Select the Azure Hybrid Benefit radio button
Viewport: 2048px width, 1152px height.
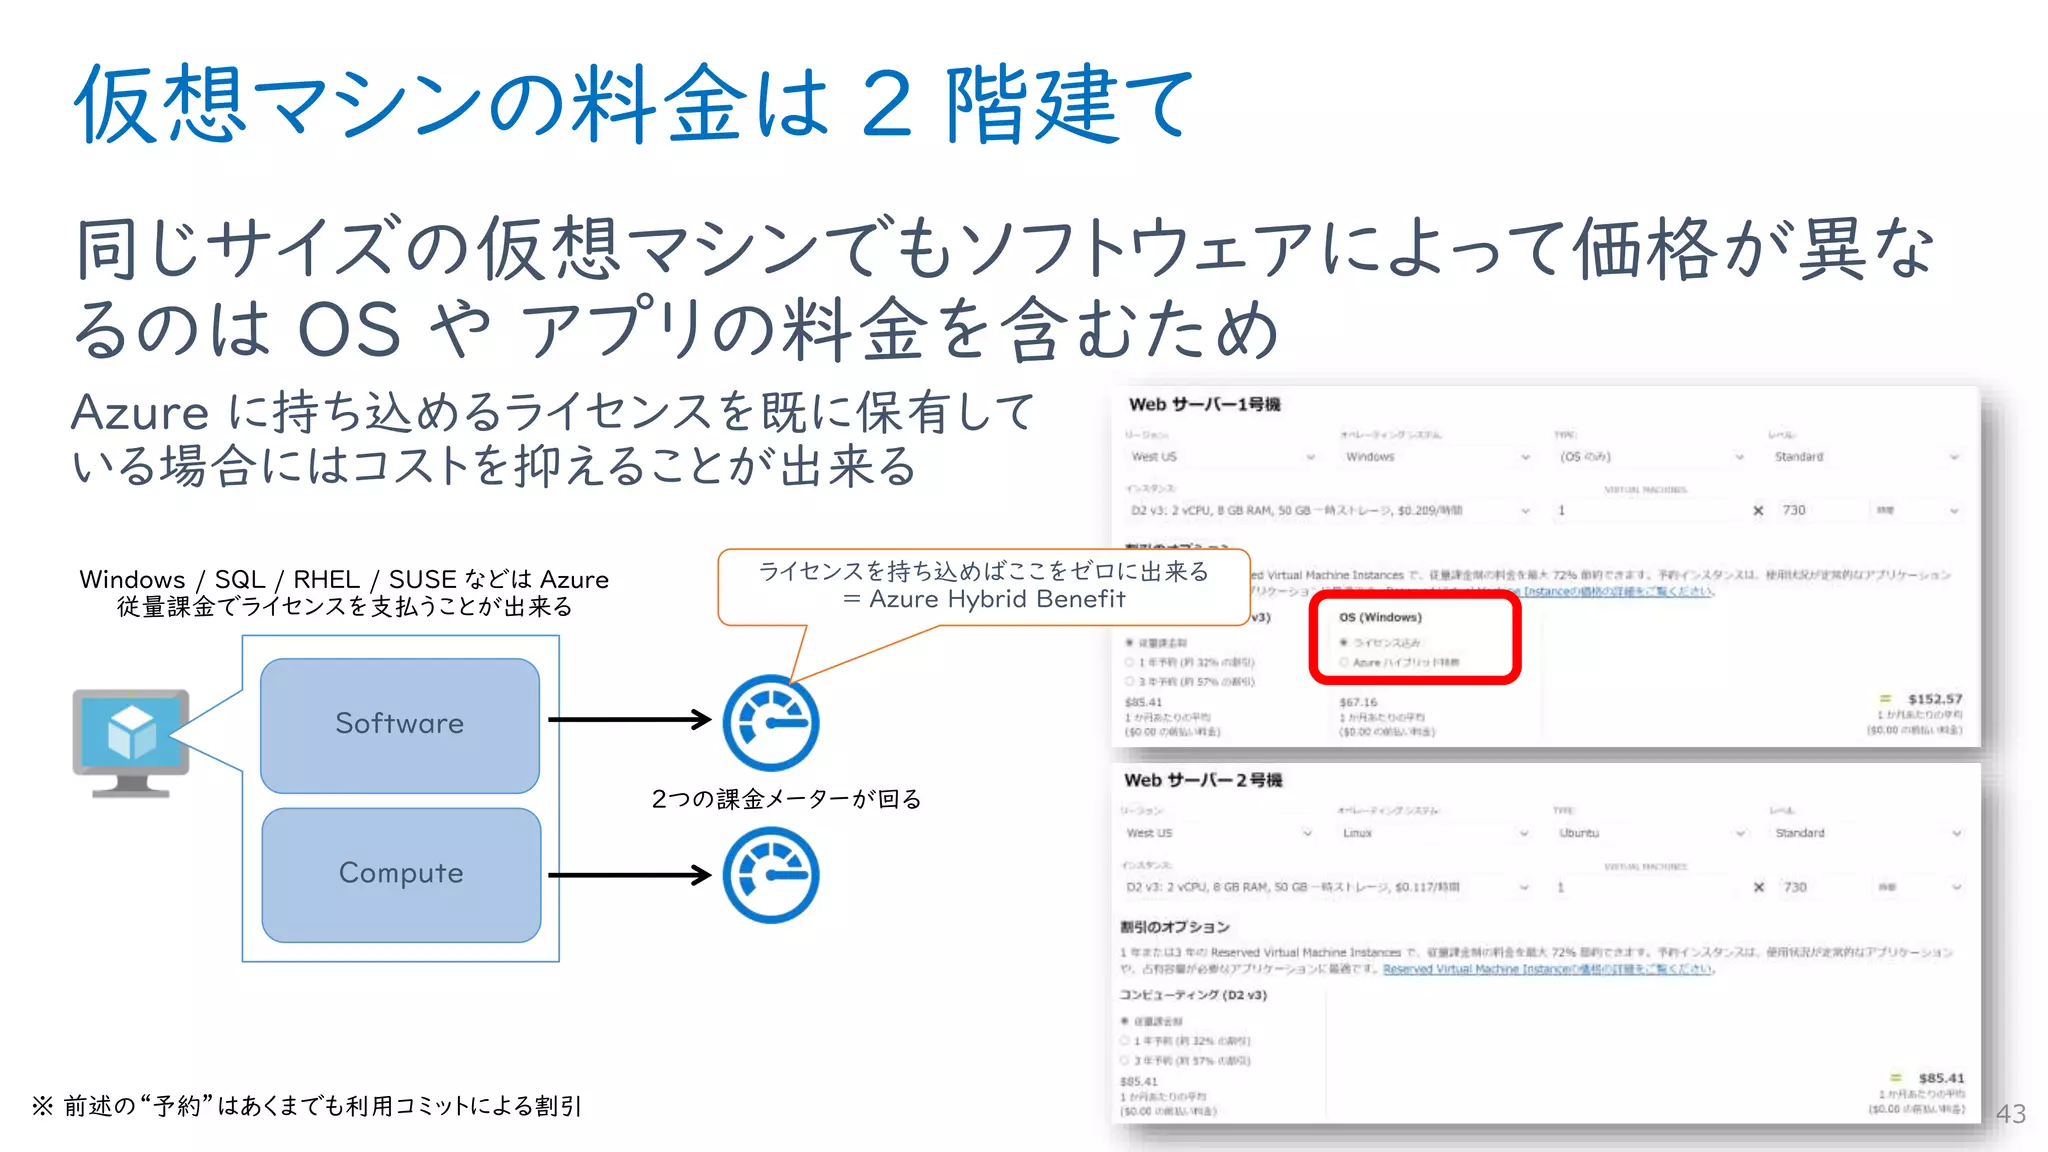[x=1344, y=662]
